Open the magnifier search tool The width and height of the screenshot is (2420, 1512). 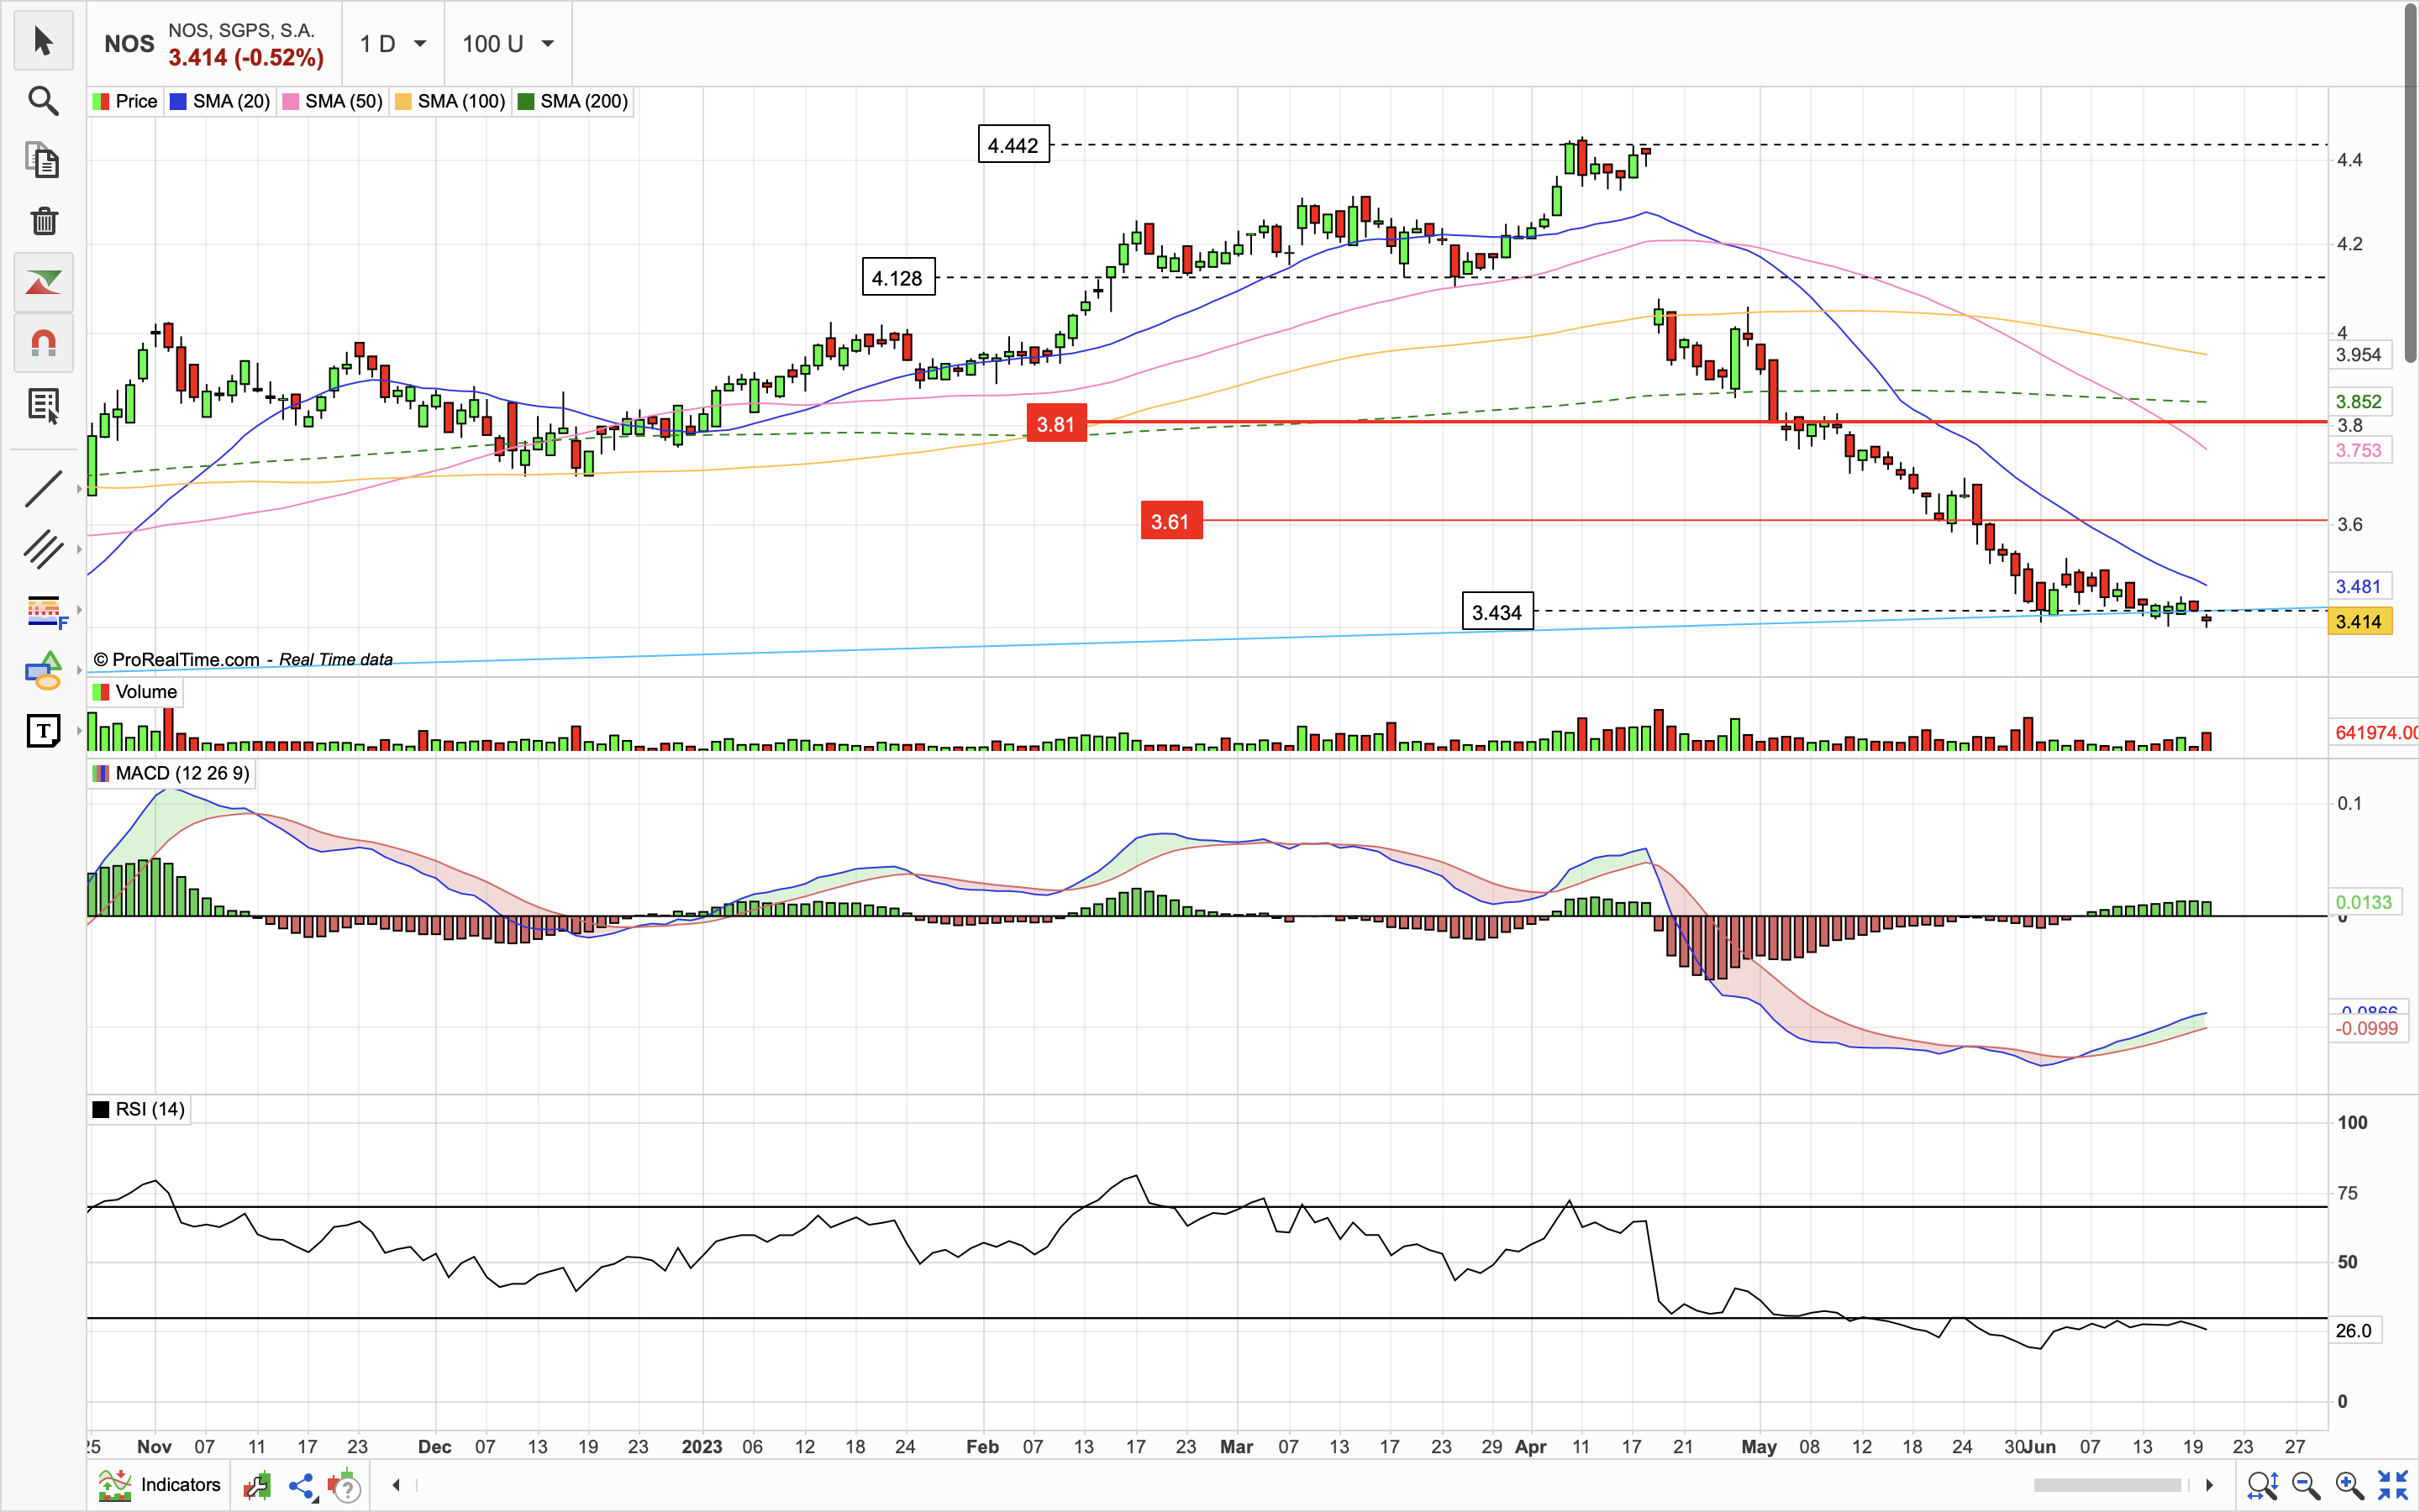(43, 101)
